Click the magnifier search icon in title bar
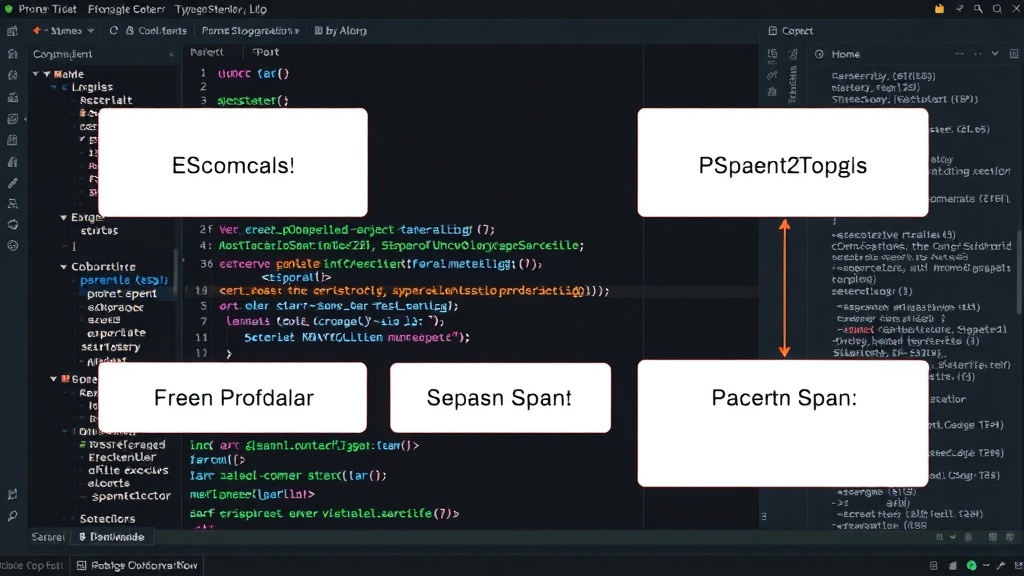 click(978, 9)
